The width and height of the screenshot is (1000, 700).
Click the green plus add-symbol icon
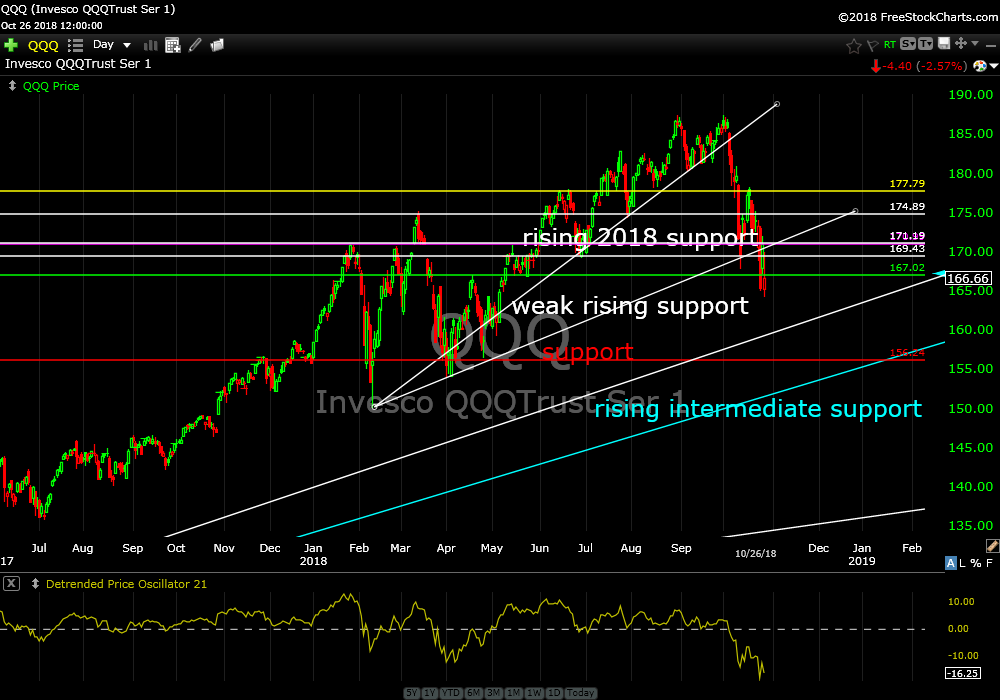coord(11,45)
